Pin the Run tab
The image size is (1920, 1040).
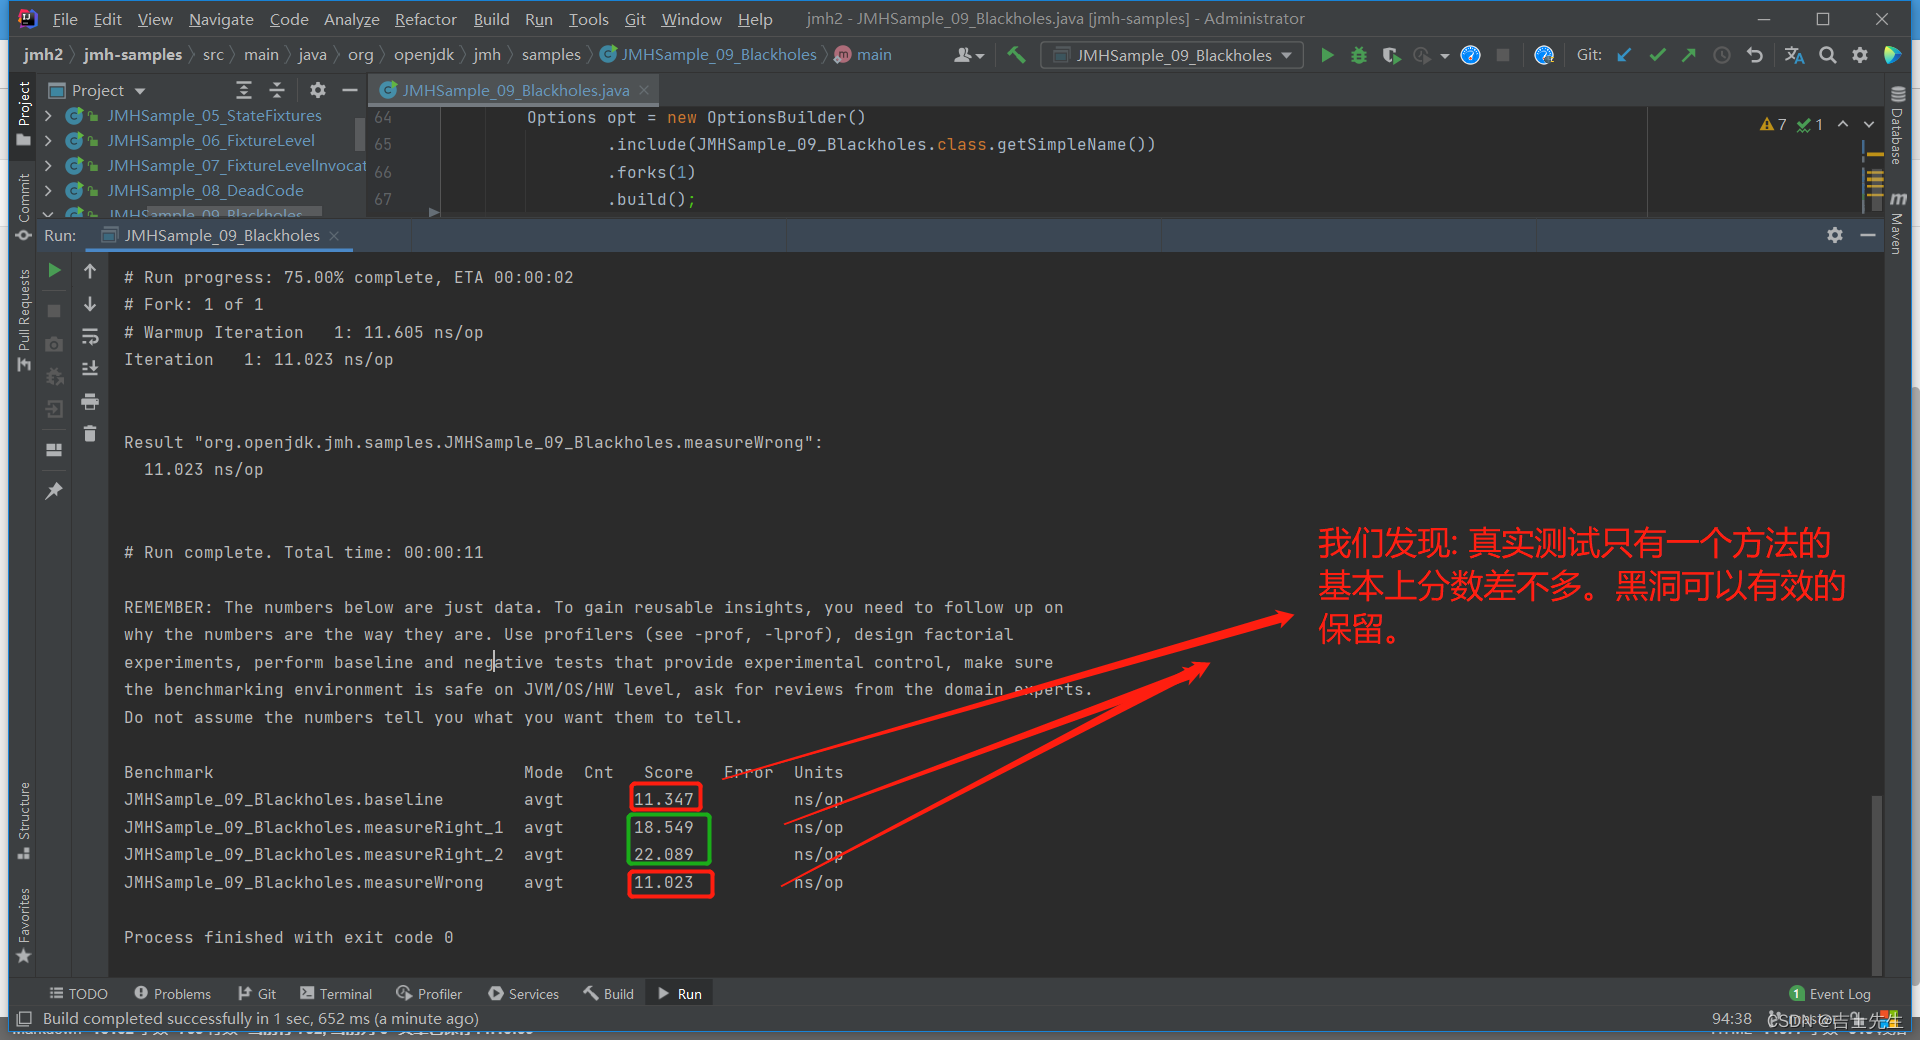point(55,490)
